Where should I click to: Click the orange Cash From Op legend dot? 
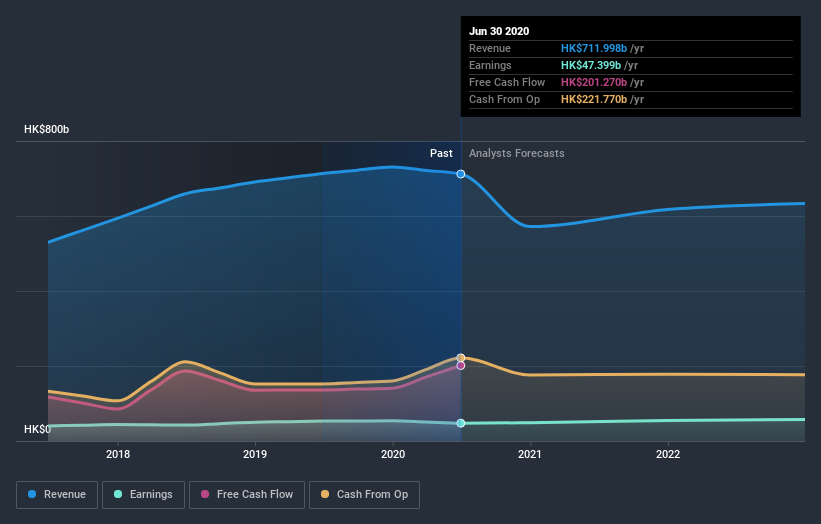pyautogui.click(x=325, y=494)
